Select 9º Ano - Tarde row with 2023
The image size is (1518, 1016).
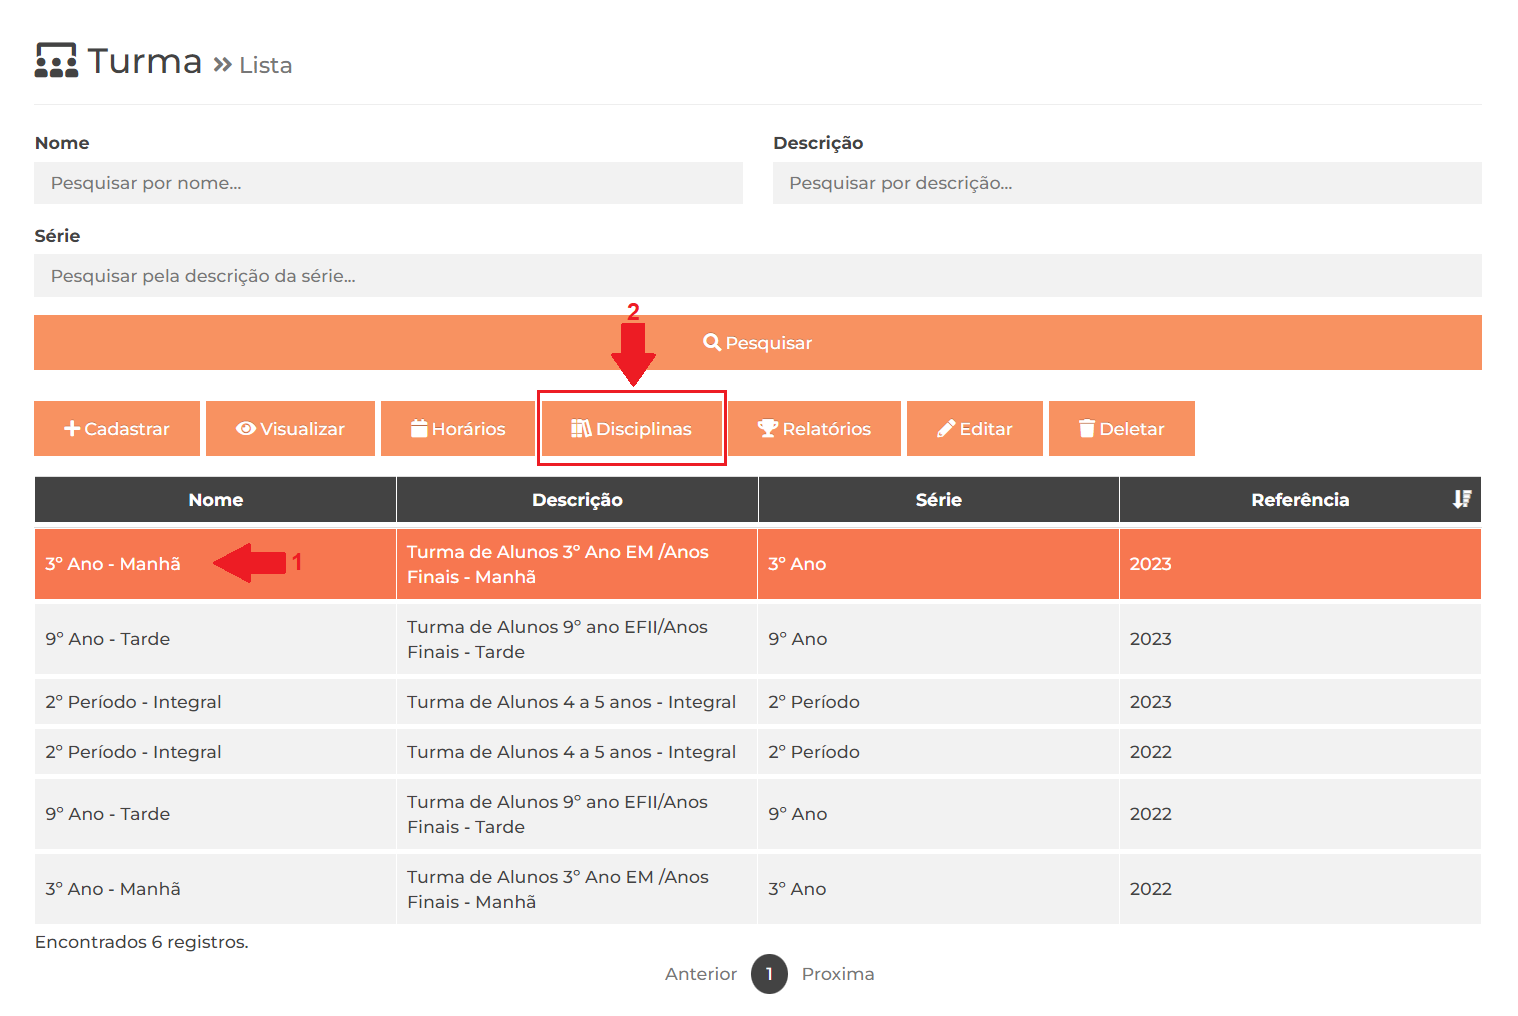758,639
